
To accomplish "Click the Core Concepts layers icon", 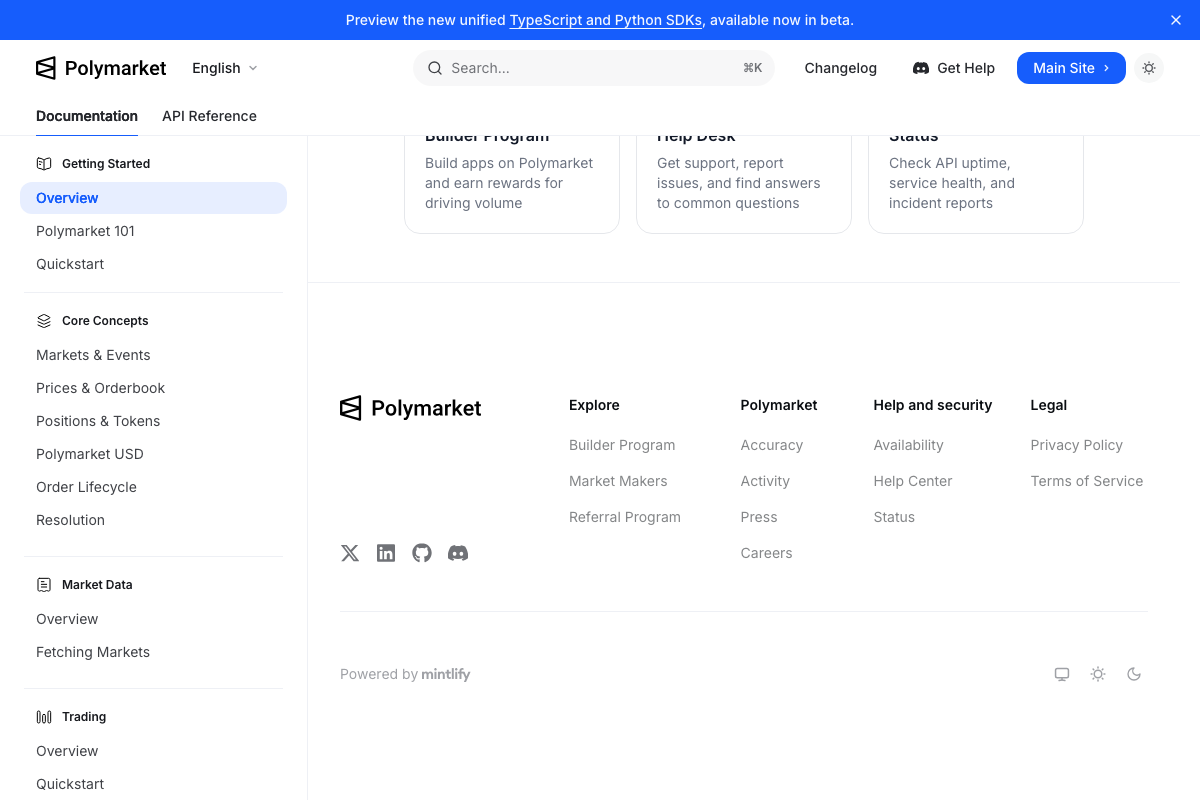I will [44, 321].
